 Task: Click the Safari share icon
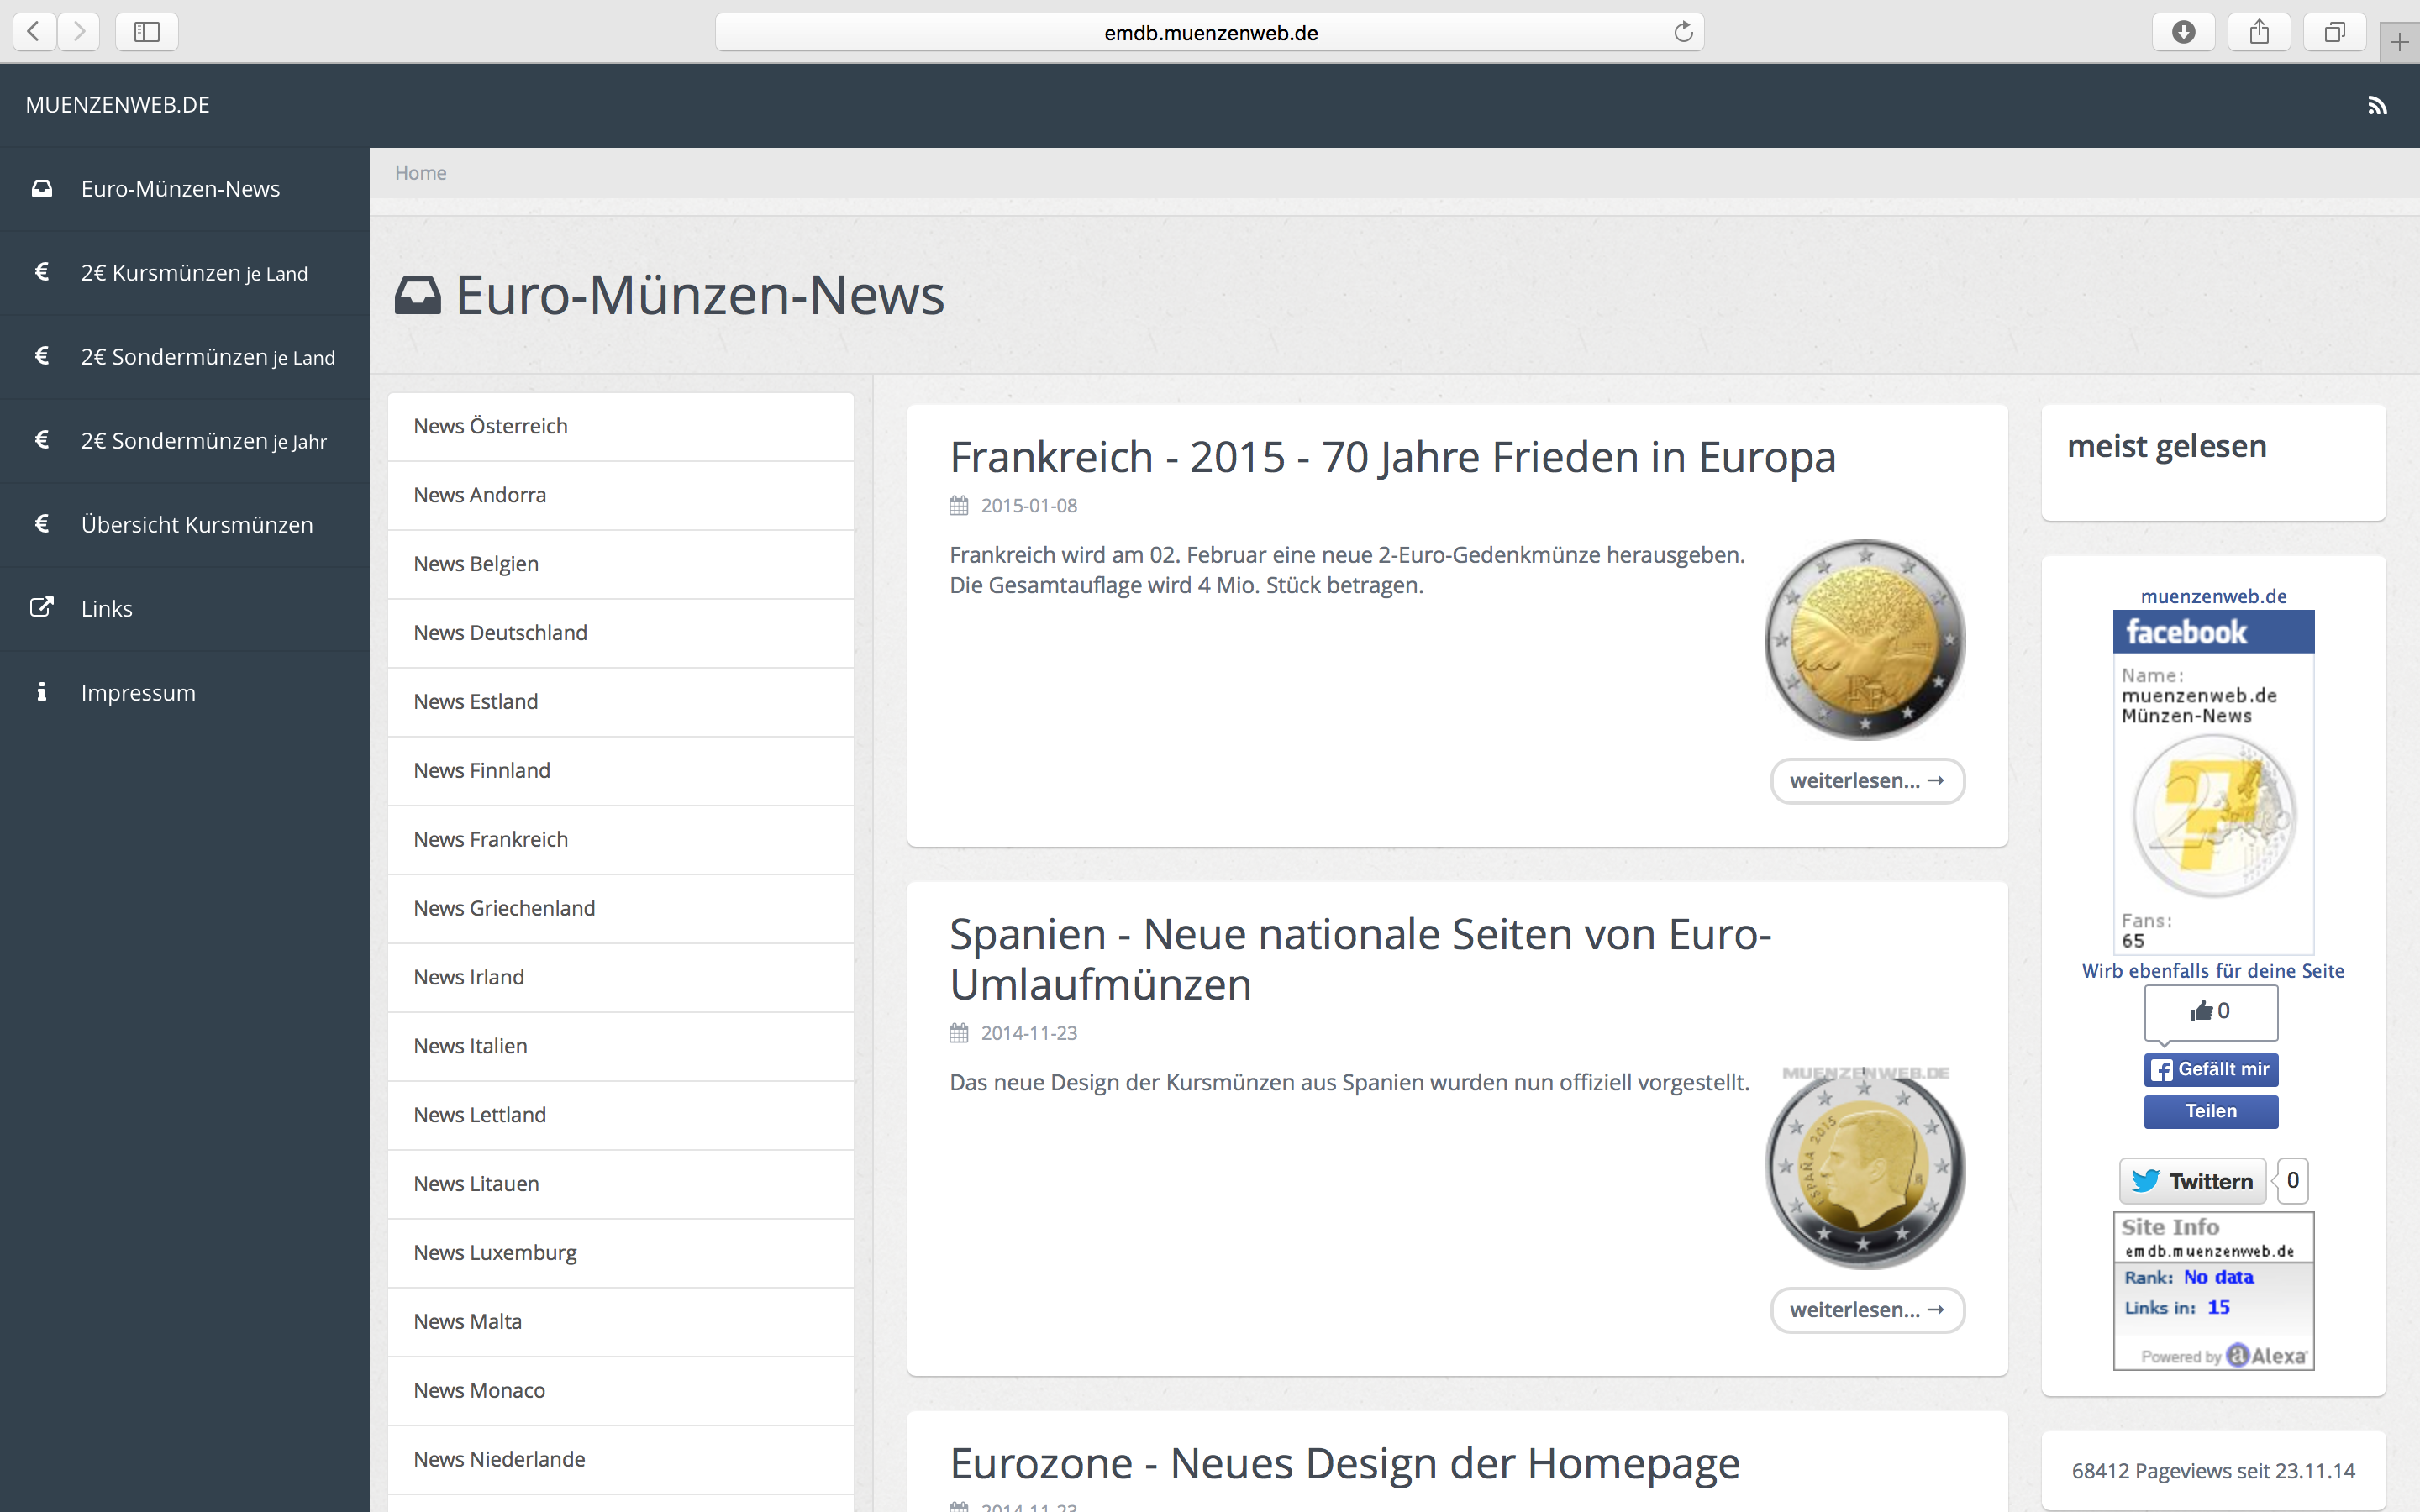click(x=2259, y=32)
